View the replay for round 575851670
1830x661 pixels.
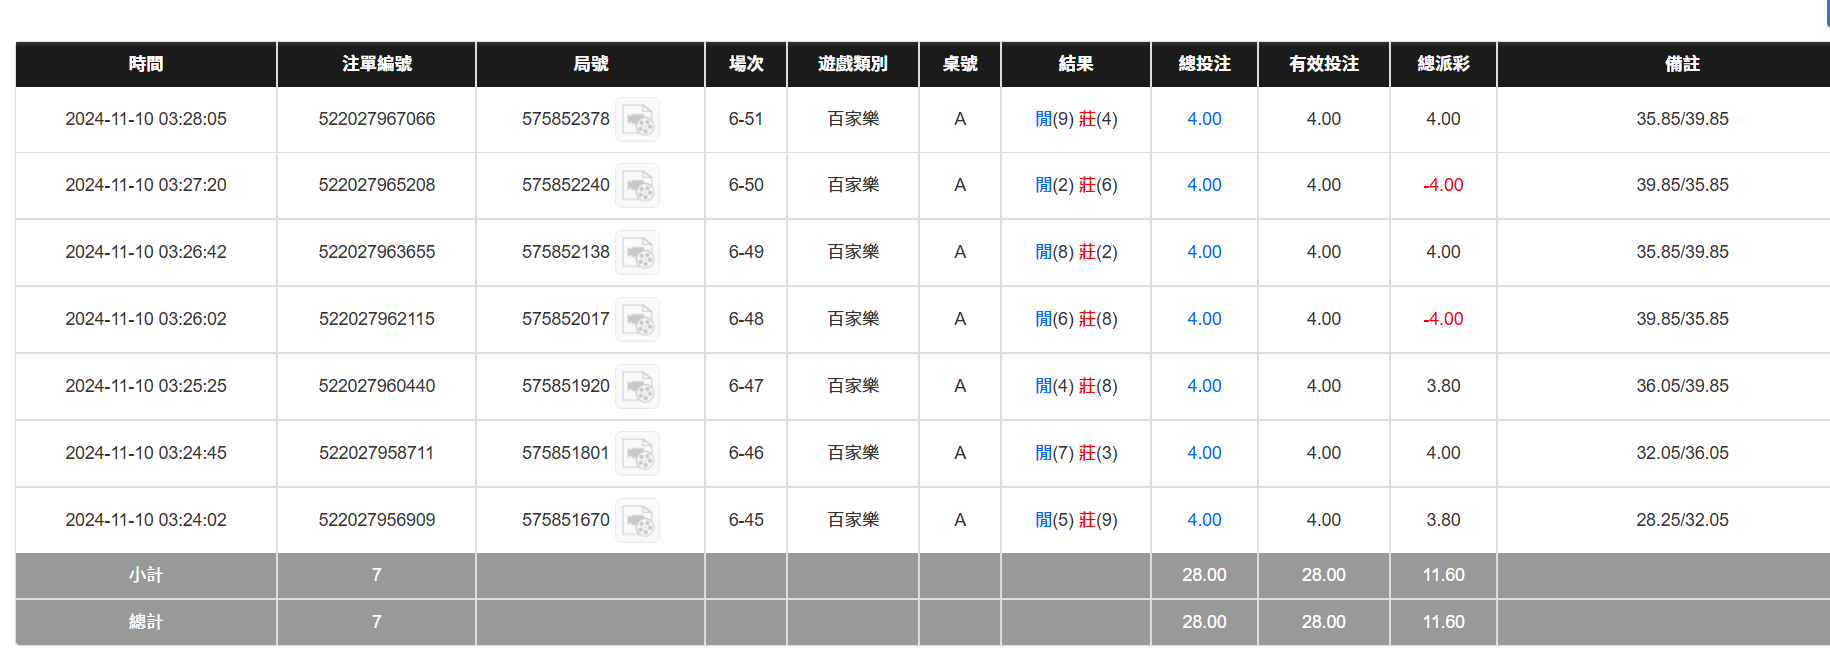637,521
